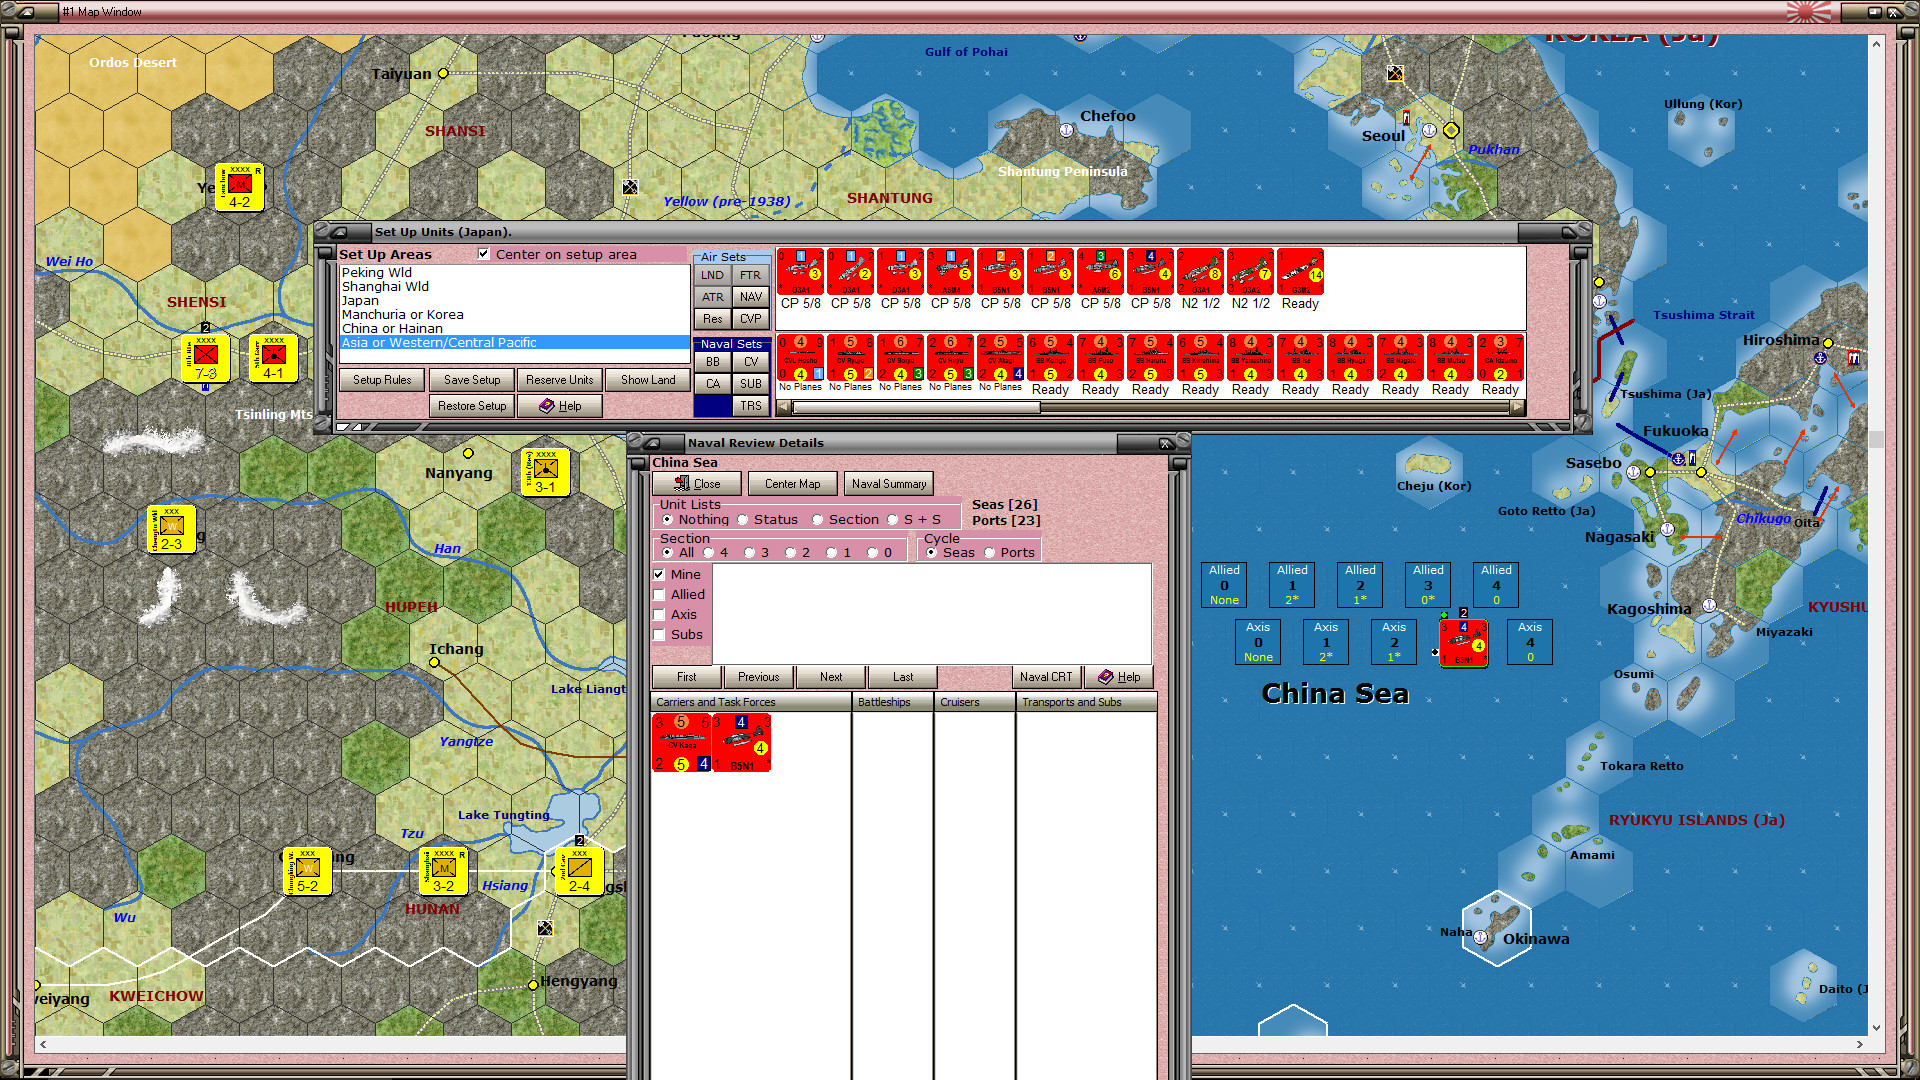Toggle Center on setup area checkbox
Viewport: 1920px width, 1080px height.
pyautogui.click(x=484, y=254)
